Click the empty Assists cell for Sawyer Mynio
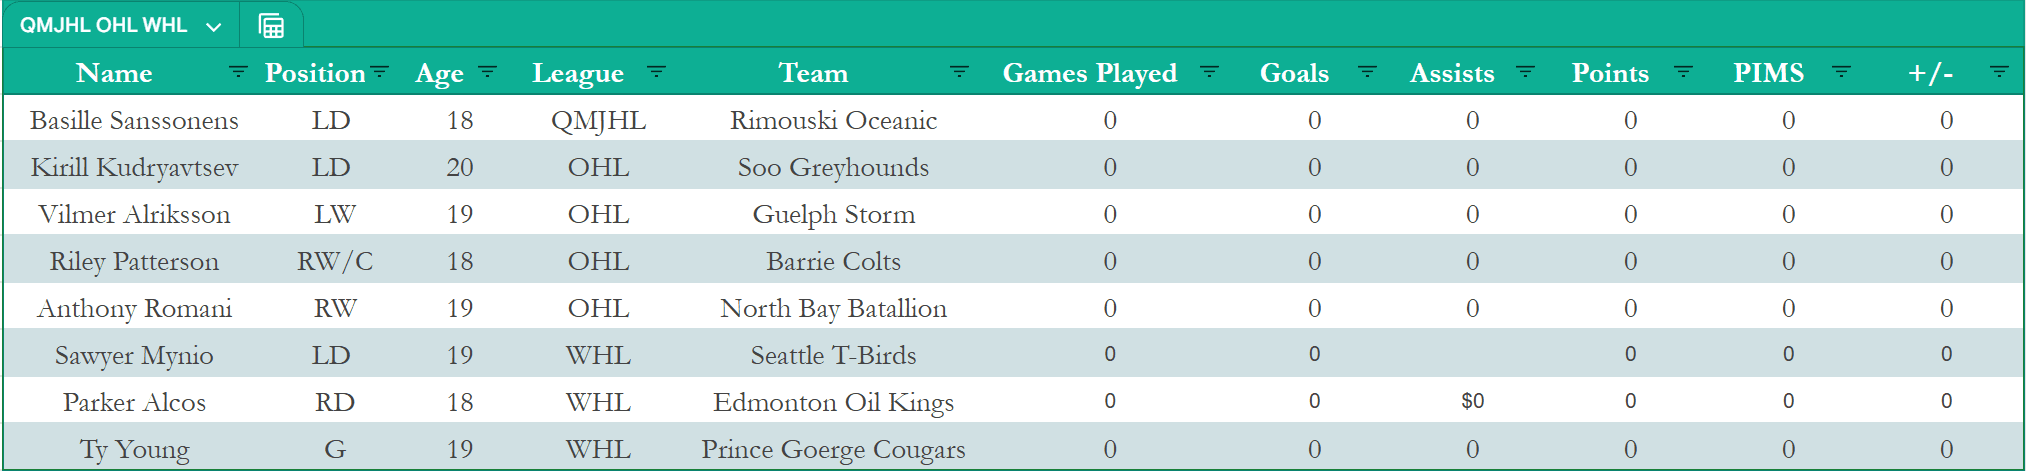The image size is (2027, 471). click(x=1472, y=355)
